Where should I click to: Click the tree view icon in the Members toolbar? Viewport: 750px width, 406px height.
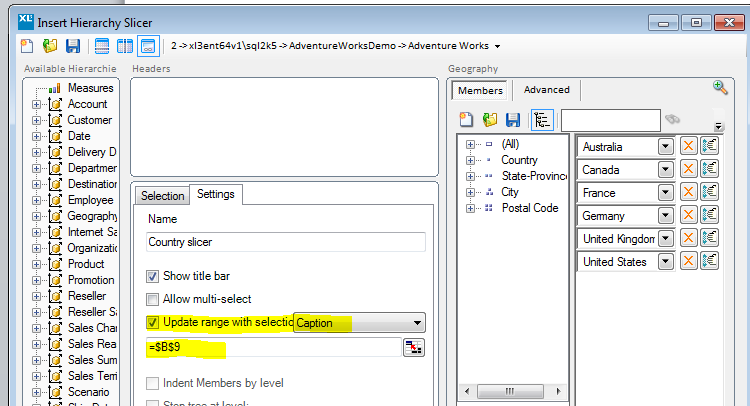(541, 120)
